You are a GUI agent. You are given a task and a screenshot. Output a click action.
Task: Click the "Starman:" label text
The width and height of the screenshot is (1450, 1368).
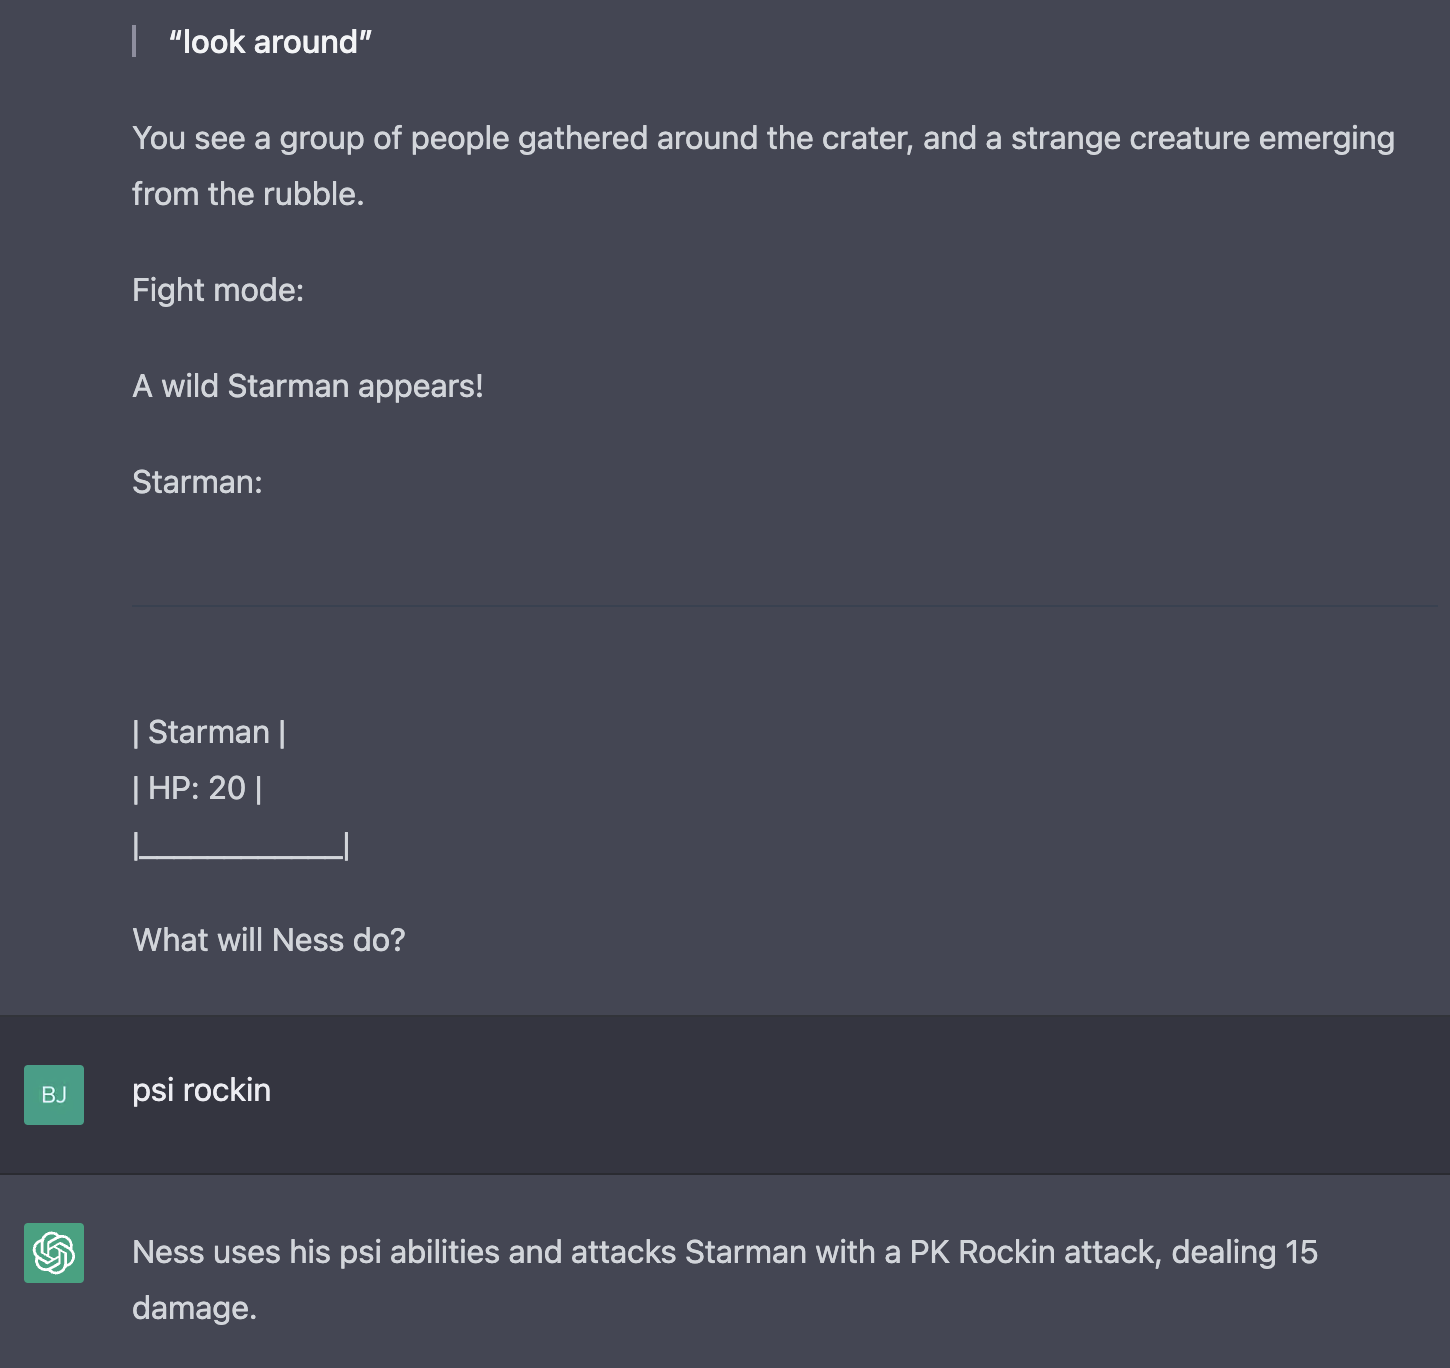[197, 482]
